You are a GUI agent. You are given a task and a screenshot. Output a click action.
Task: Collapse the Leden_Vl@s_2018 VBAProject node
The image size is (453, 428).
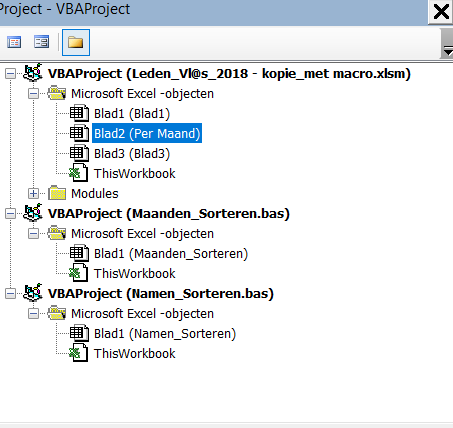point(11,74)
